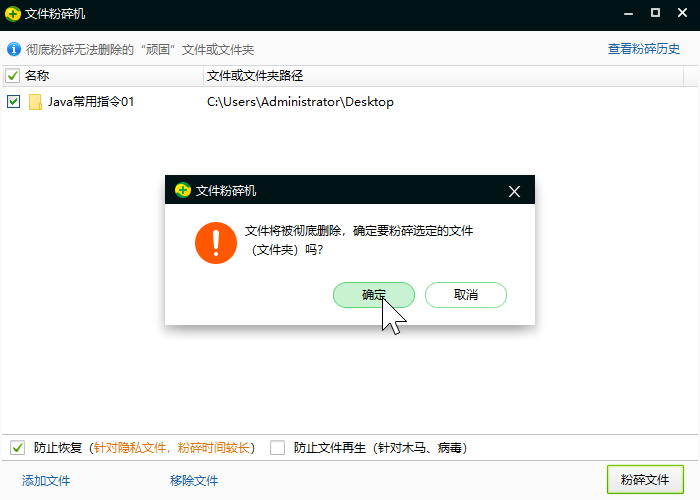Screen dimensions: 700x500
Task: Select the Java常用指令01 file name
Action: pyautogui.click(x=91, y=102)
